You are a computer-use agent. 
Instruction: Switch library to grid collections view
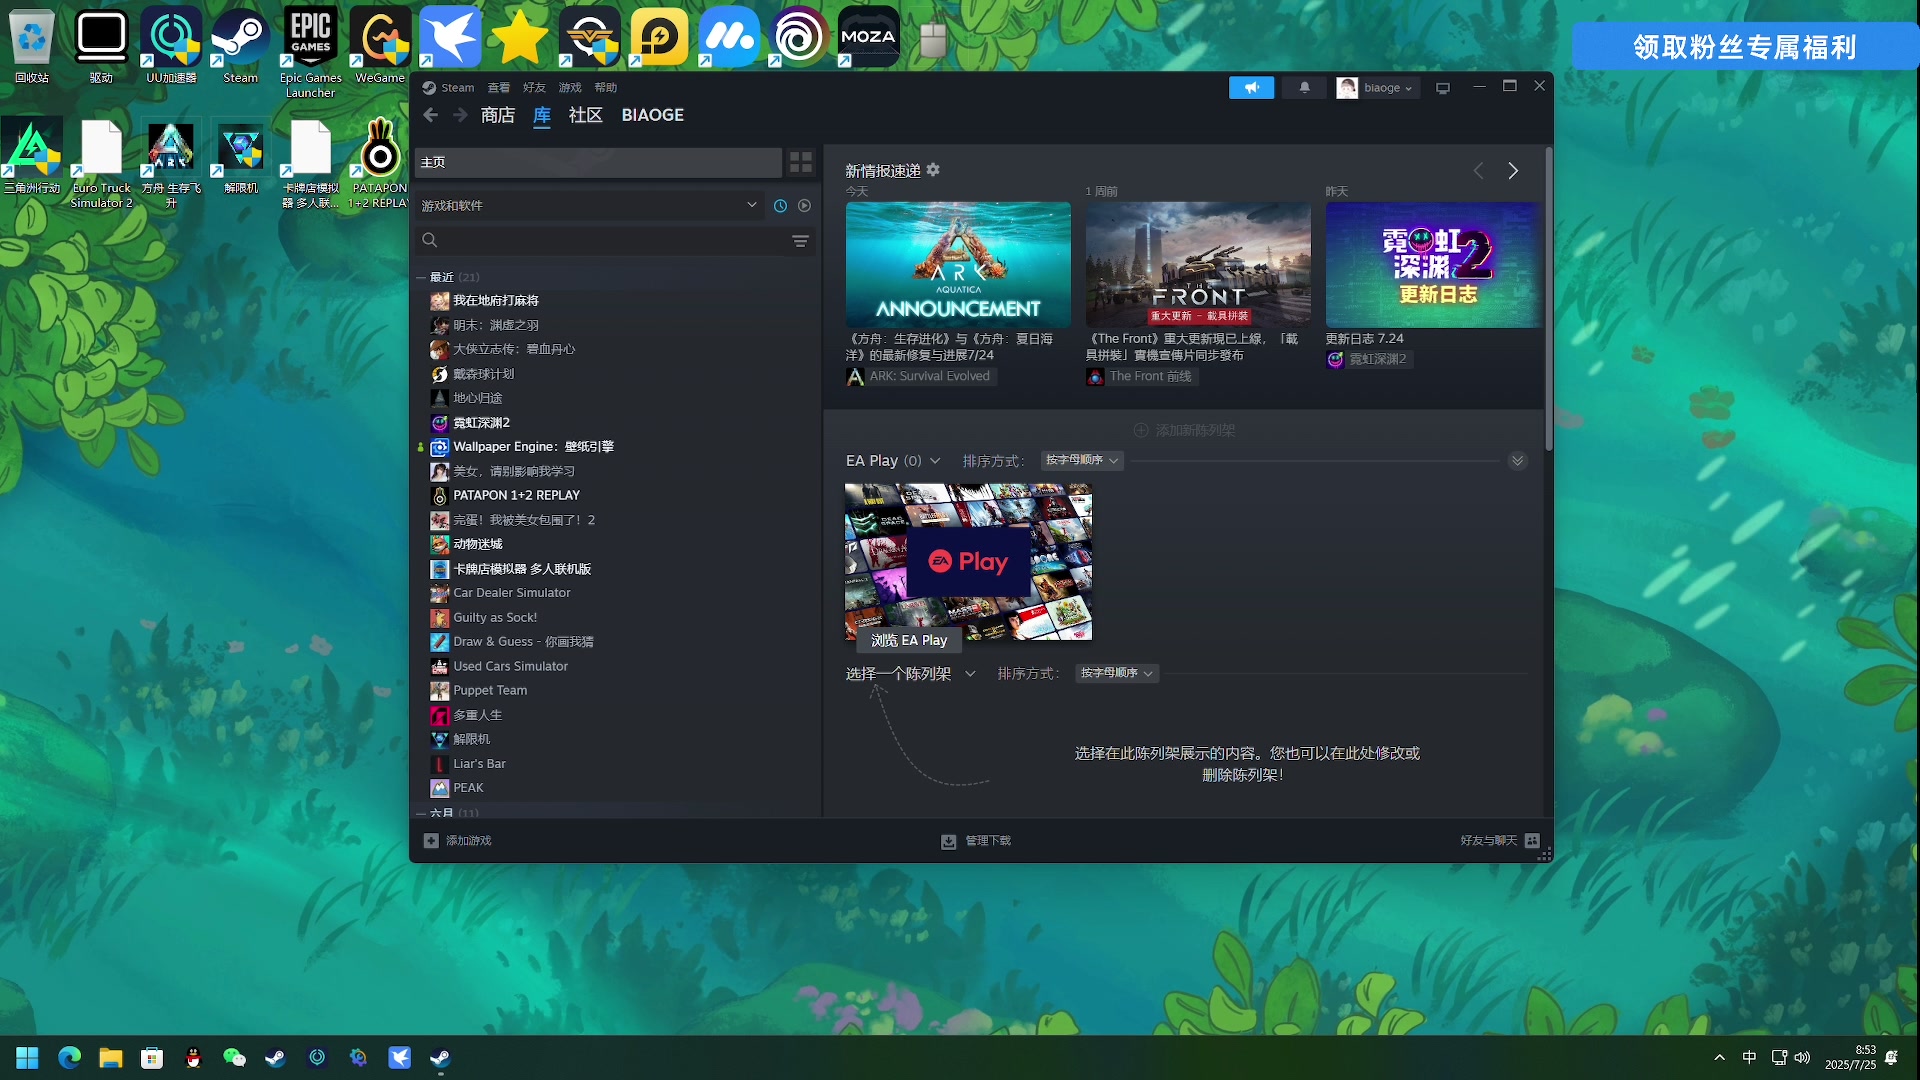tap(801, 162)
